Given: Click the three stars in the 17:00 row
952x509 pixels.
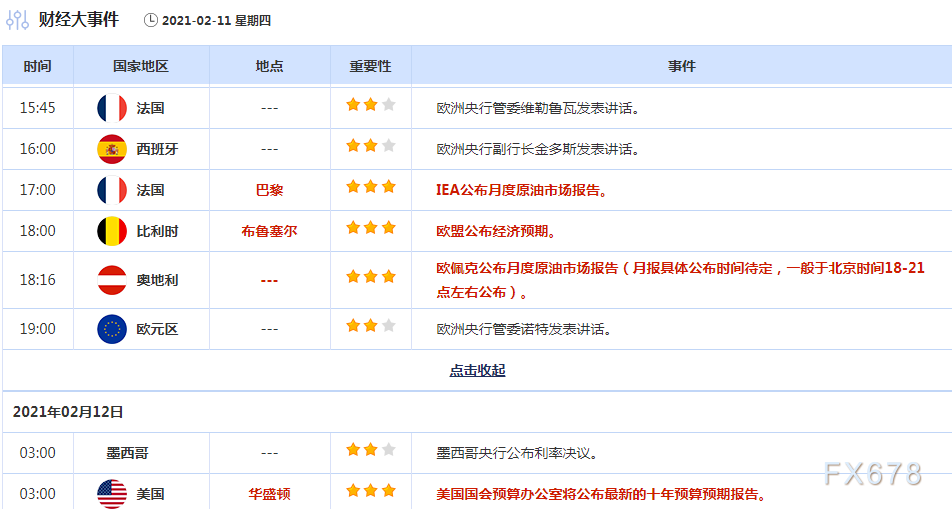Looking at the screenshot, I should (x=371, y=187).
